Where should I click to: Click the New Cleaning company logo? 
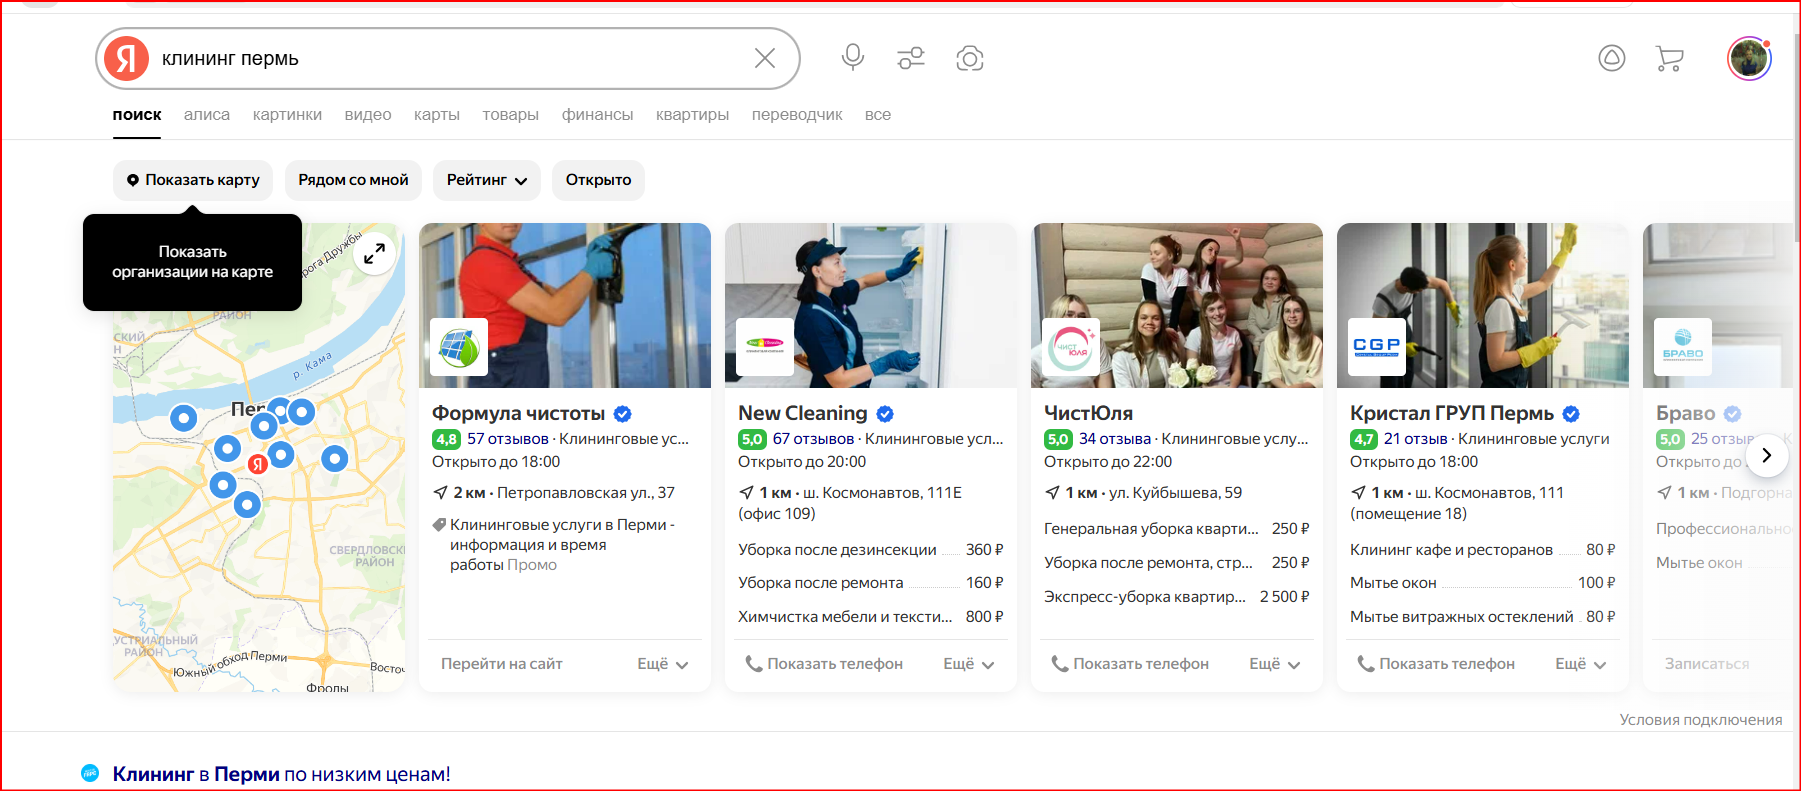[x=765, y=347]
